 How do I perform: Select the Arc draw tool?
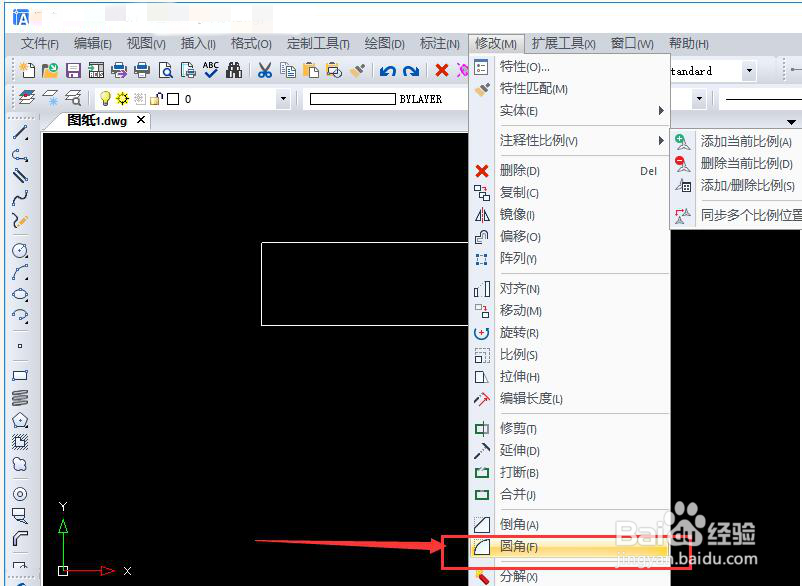pos(20,273)
